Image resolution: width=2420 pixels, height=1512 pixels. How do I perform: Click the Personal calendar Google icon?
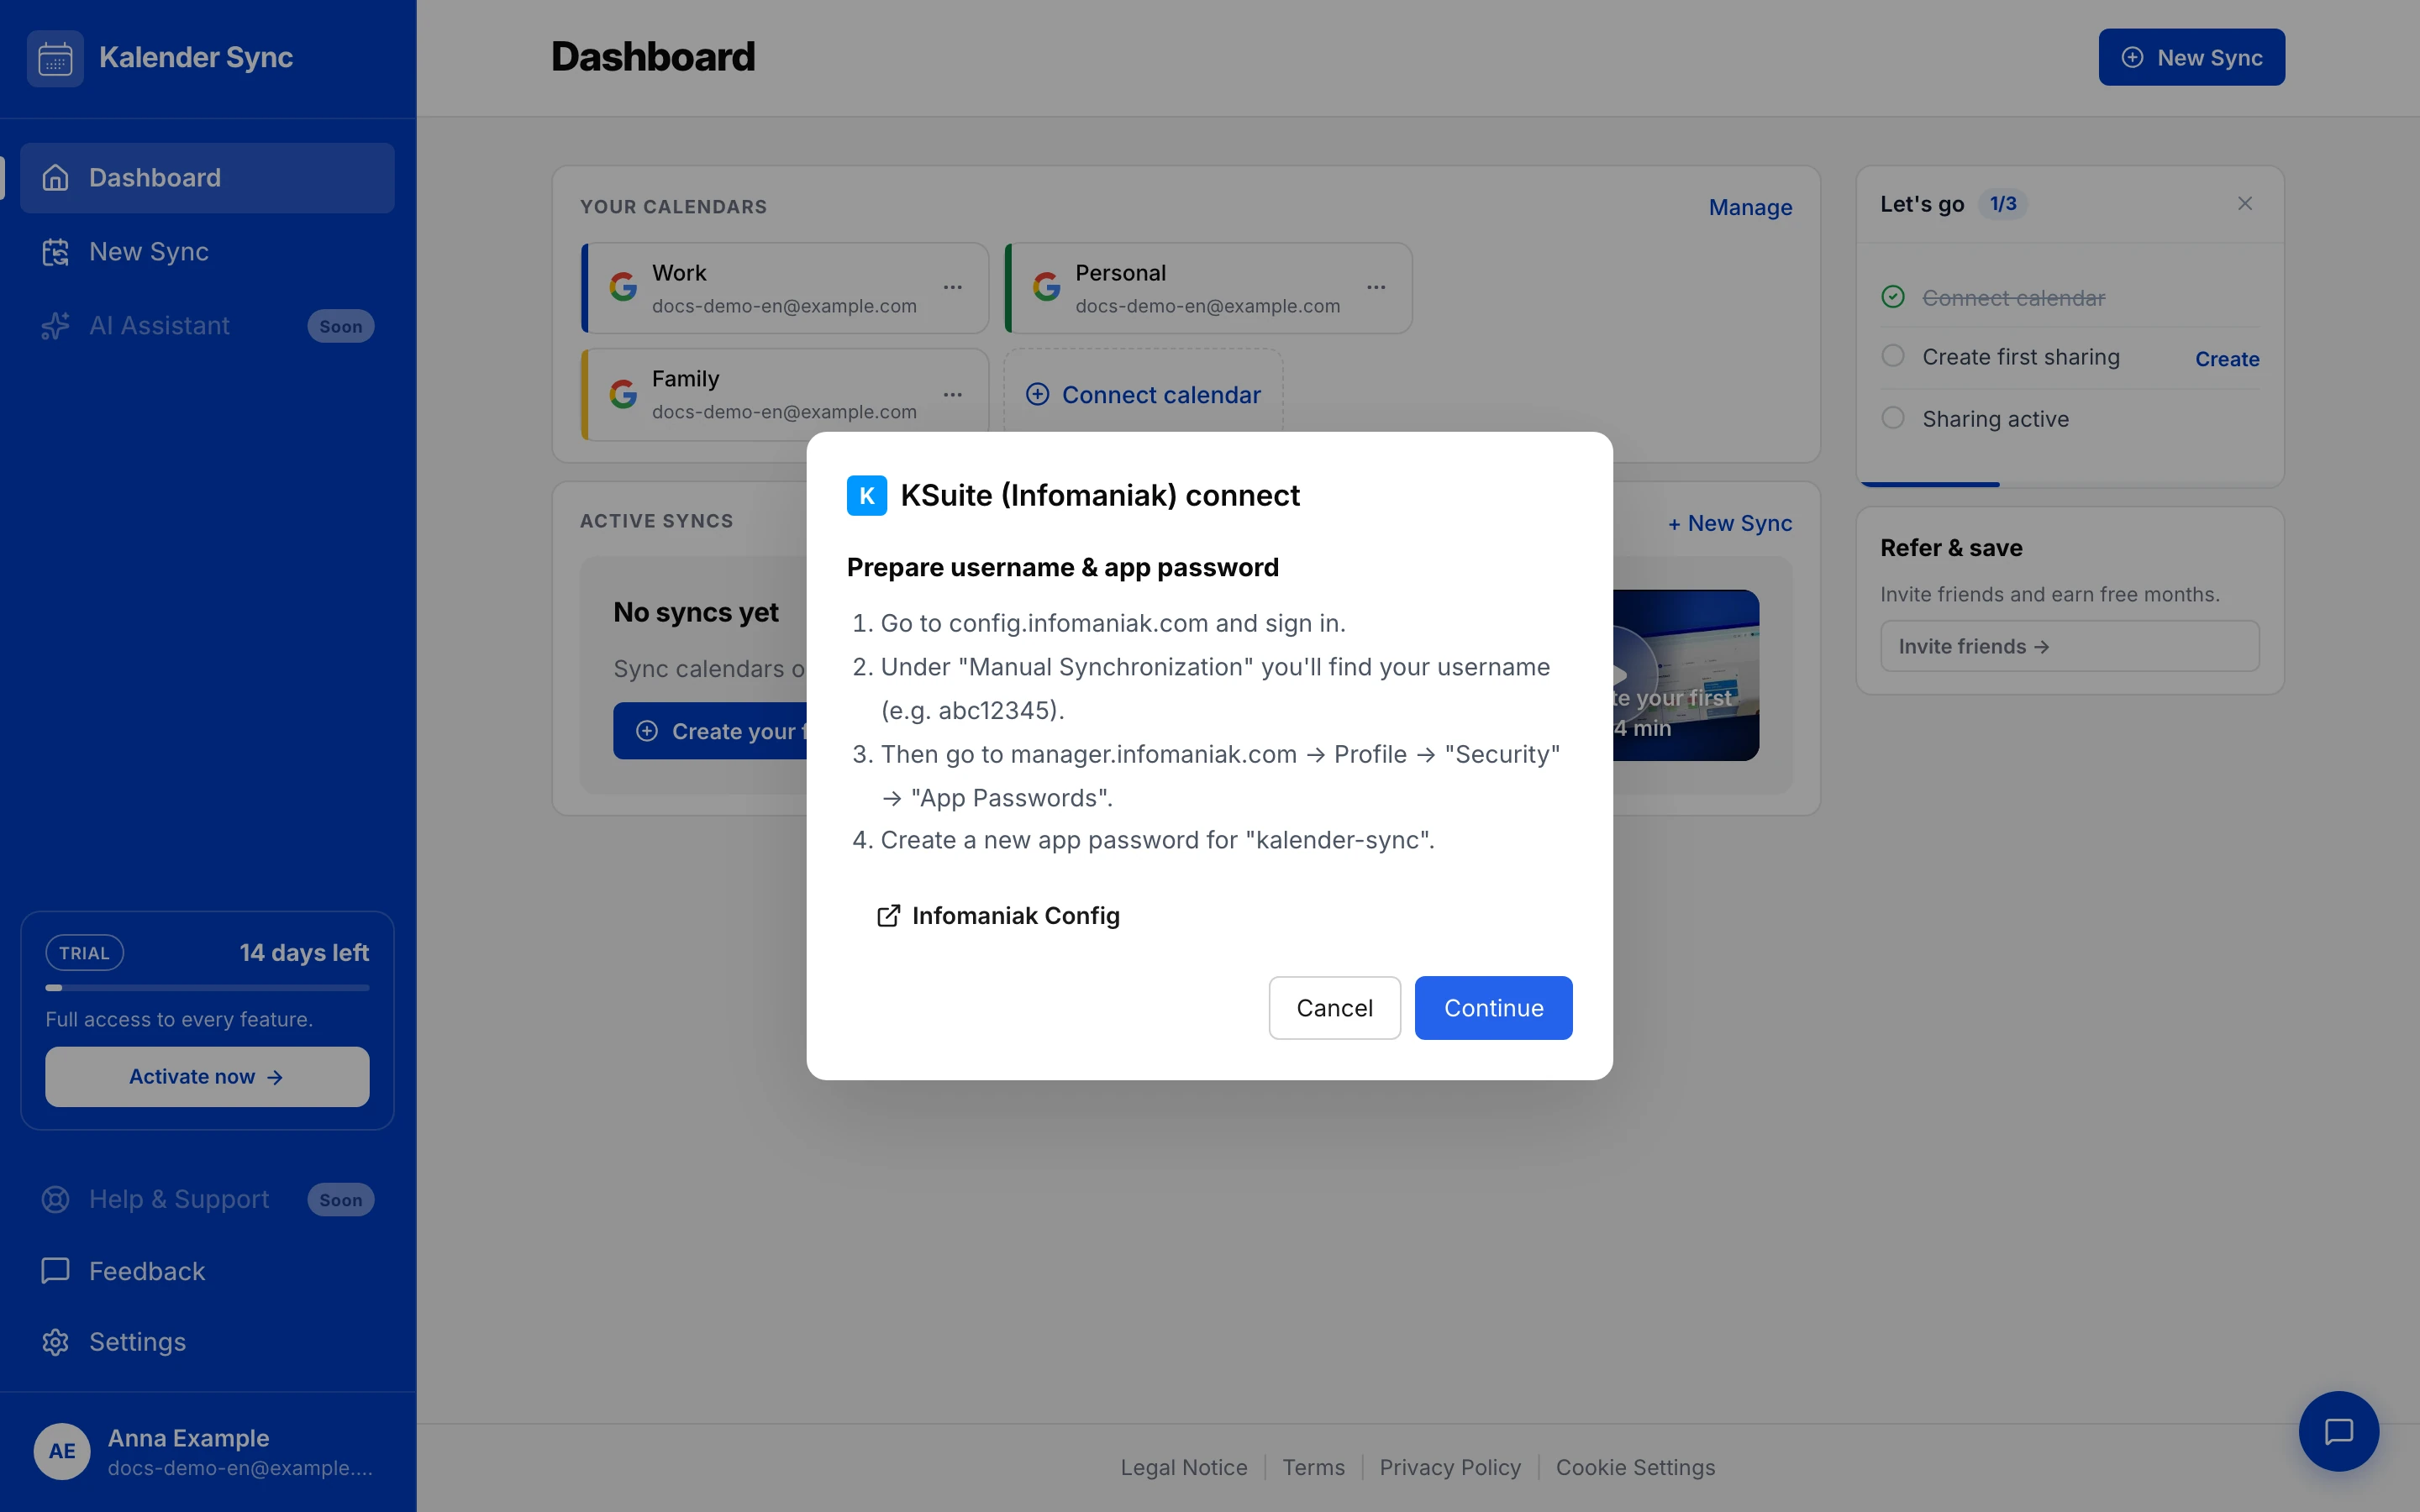pos(1047,287)
